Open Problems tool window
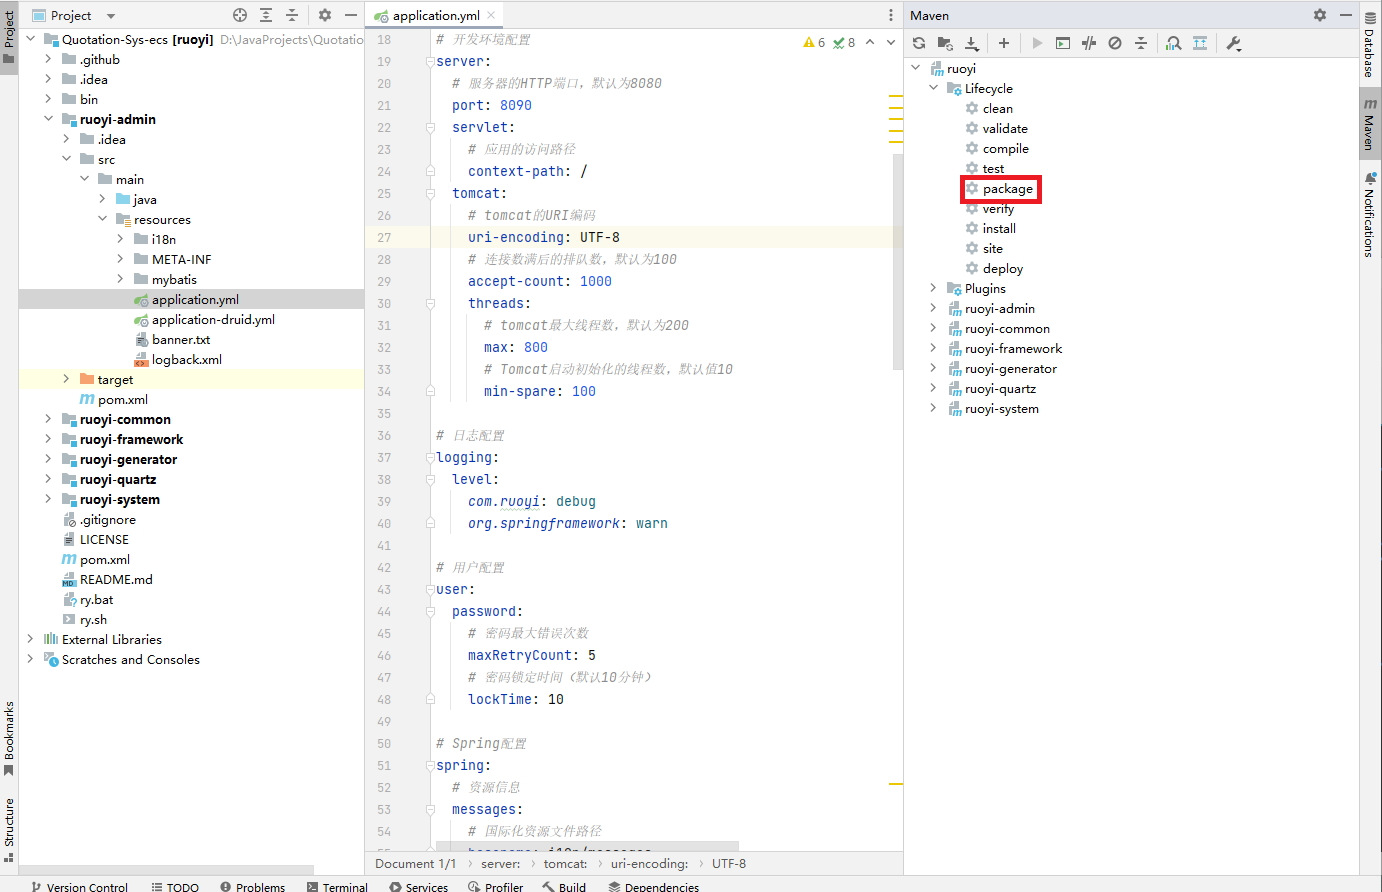Viewport: 1382px width, 892px height. 252,887
